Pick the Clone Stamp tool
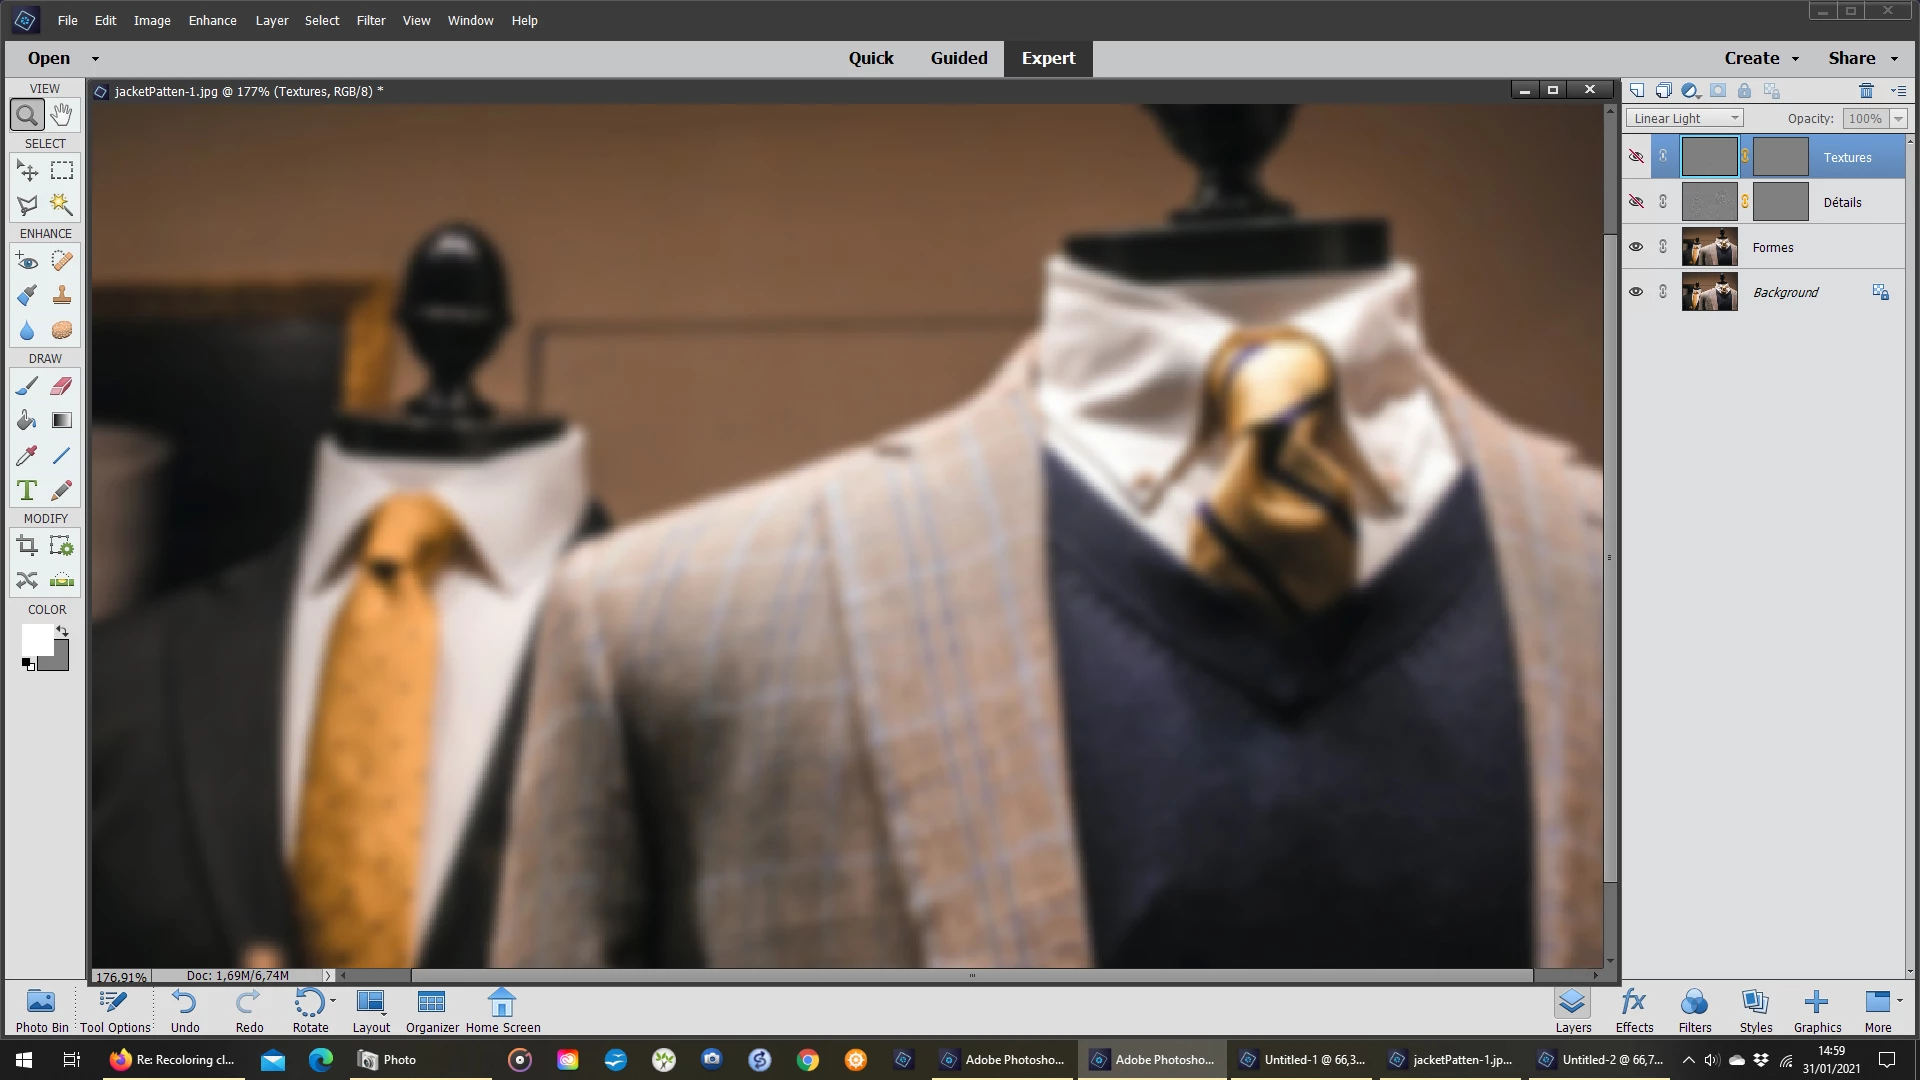The height and width of the screenshot is (1080, 1920). [x=61, y=295]
